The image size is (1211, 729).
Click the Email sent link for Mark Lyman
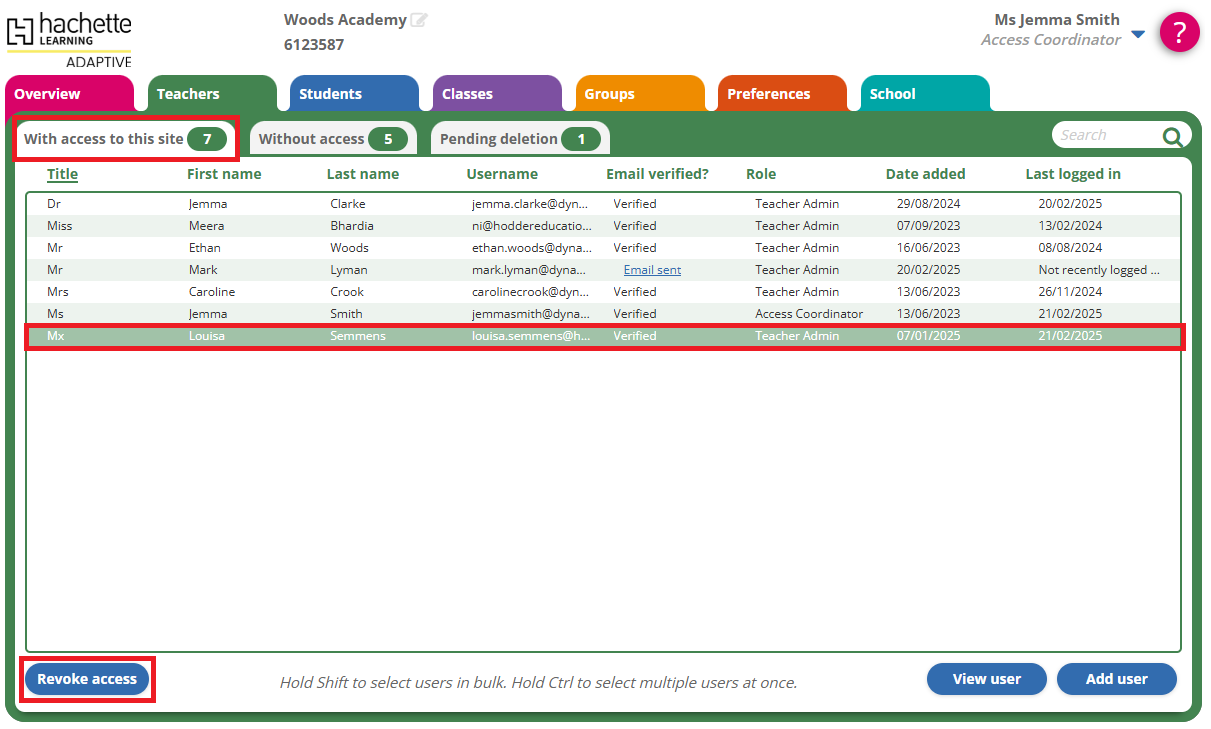pyautogui.click(x=652, y=270)
